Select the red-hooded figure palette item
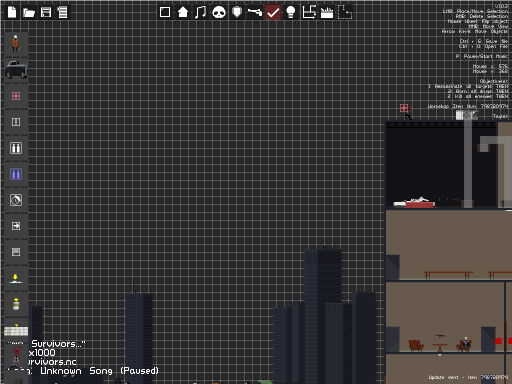This screenshot has height=384, width=512. (x=16, y=357)
